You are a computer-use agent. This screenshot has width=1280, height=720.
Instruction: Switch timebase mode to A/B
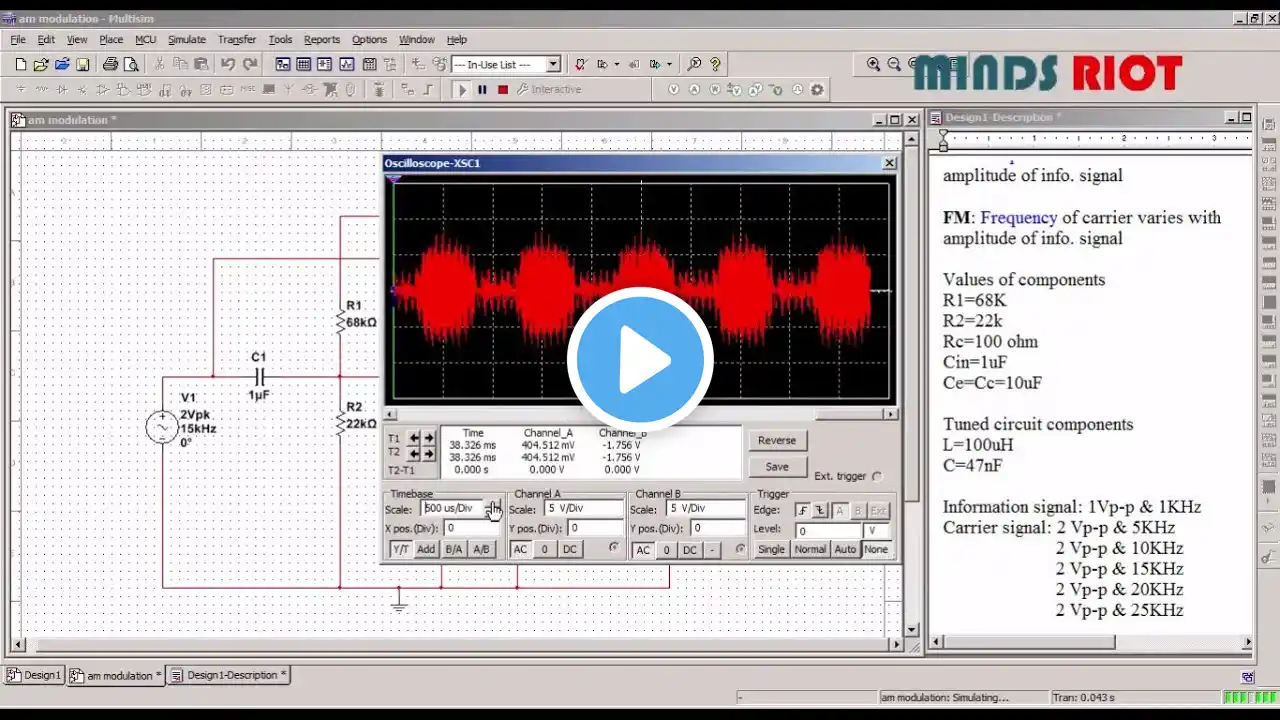coord(481,549)
